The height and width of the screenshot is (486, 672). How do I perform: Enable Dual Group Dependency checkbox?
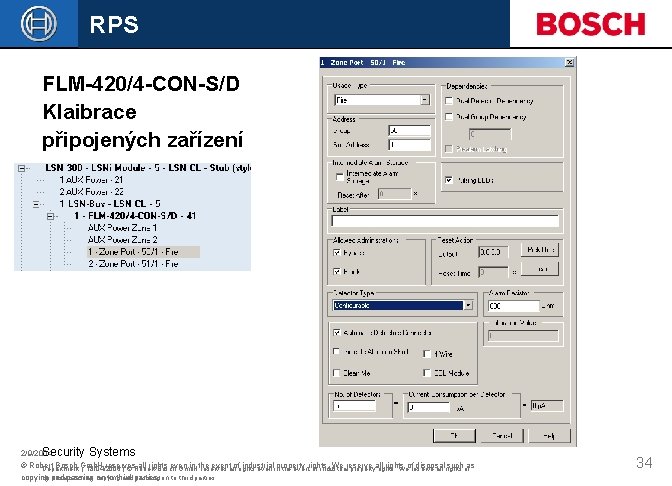point(449,117)
